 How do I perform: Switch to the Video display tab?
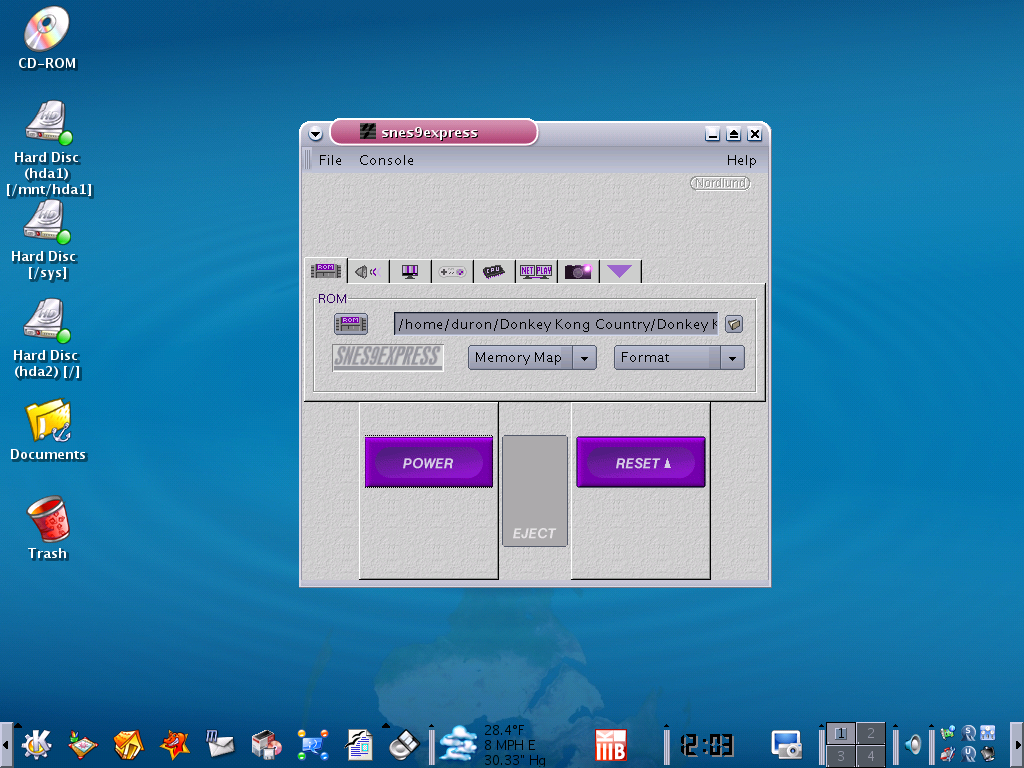[410, 271]
